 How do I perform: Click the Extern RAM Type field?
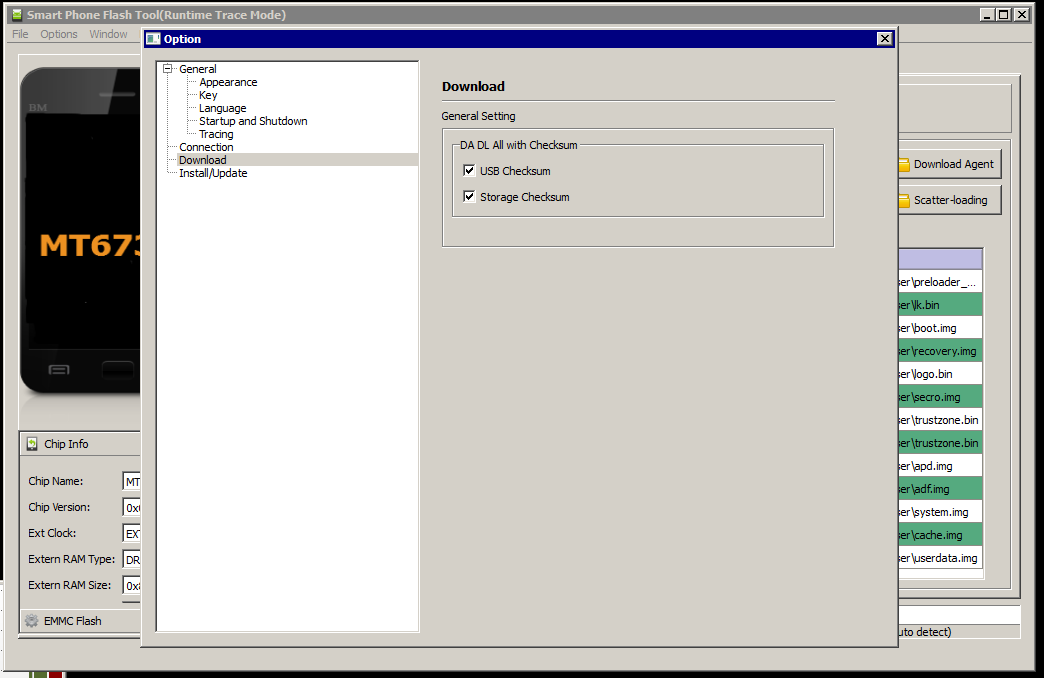point(132,559)
